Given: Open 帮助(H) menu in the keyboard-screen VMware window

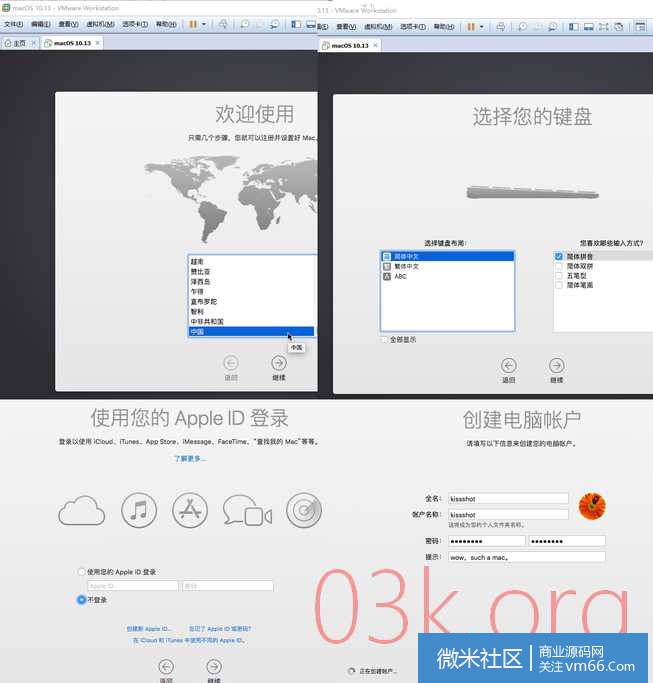Looking at the screenshot, I should pyautogui.click(x=443, y=27).
